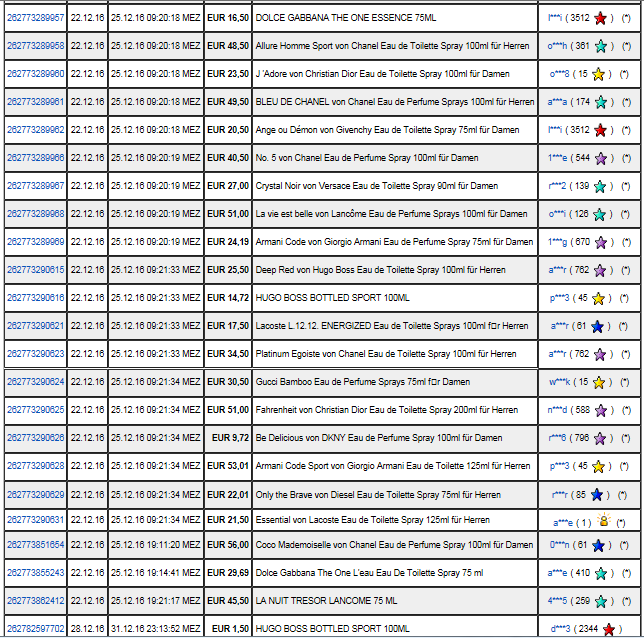
Task: Open item number link for Deep Red
Action: 36,270
